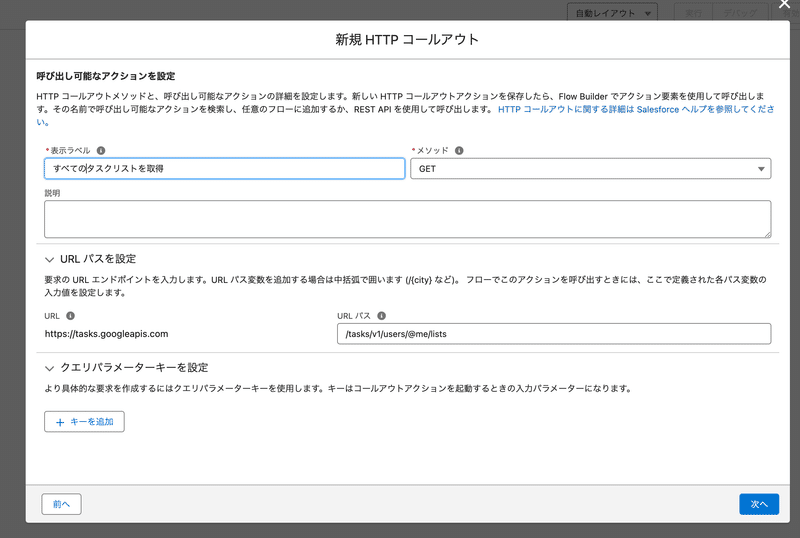Focus the 表示ラベル input field
This screenshot has width=800, height=538.
[224, 168]
